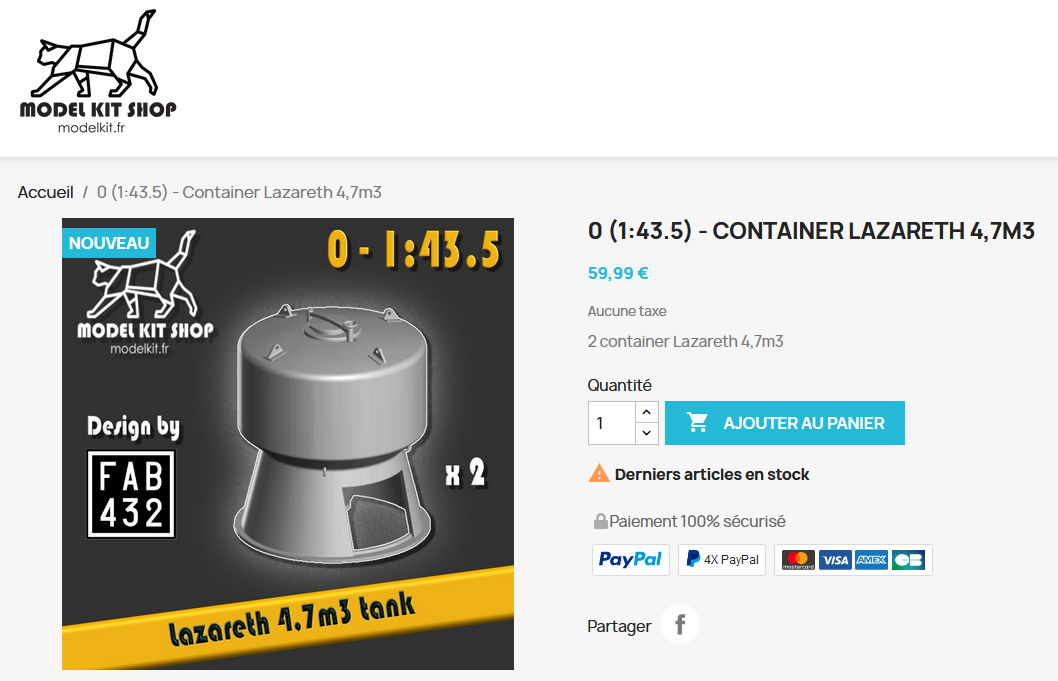This screenshot has height=681, width=1058.
Task: Click the modelkit.fr text under logo
Action: 92,128
